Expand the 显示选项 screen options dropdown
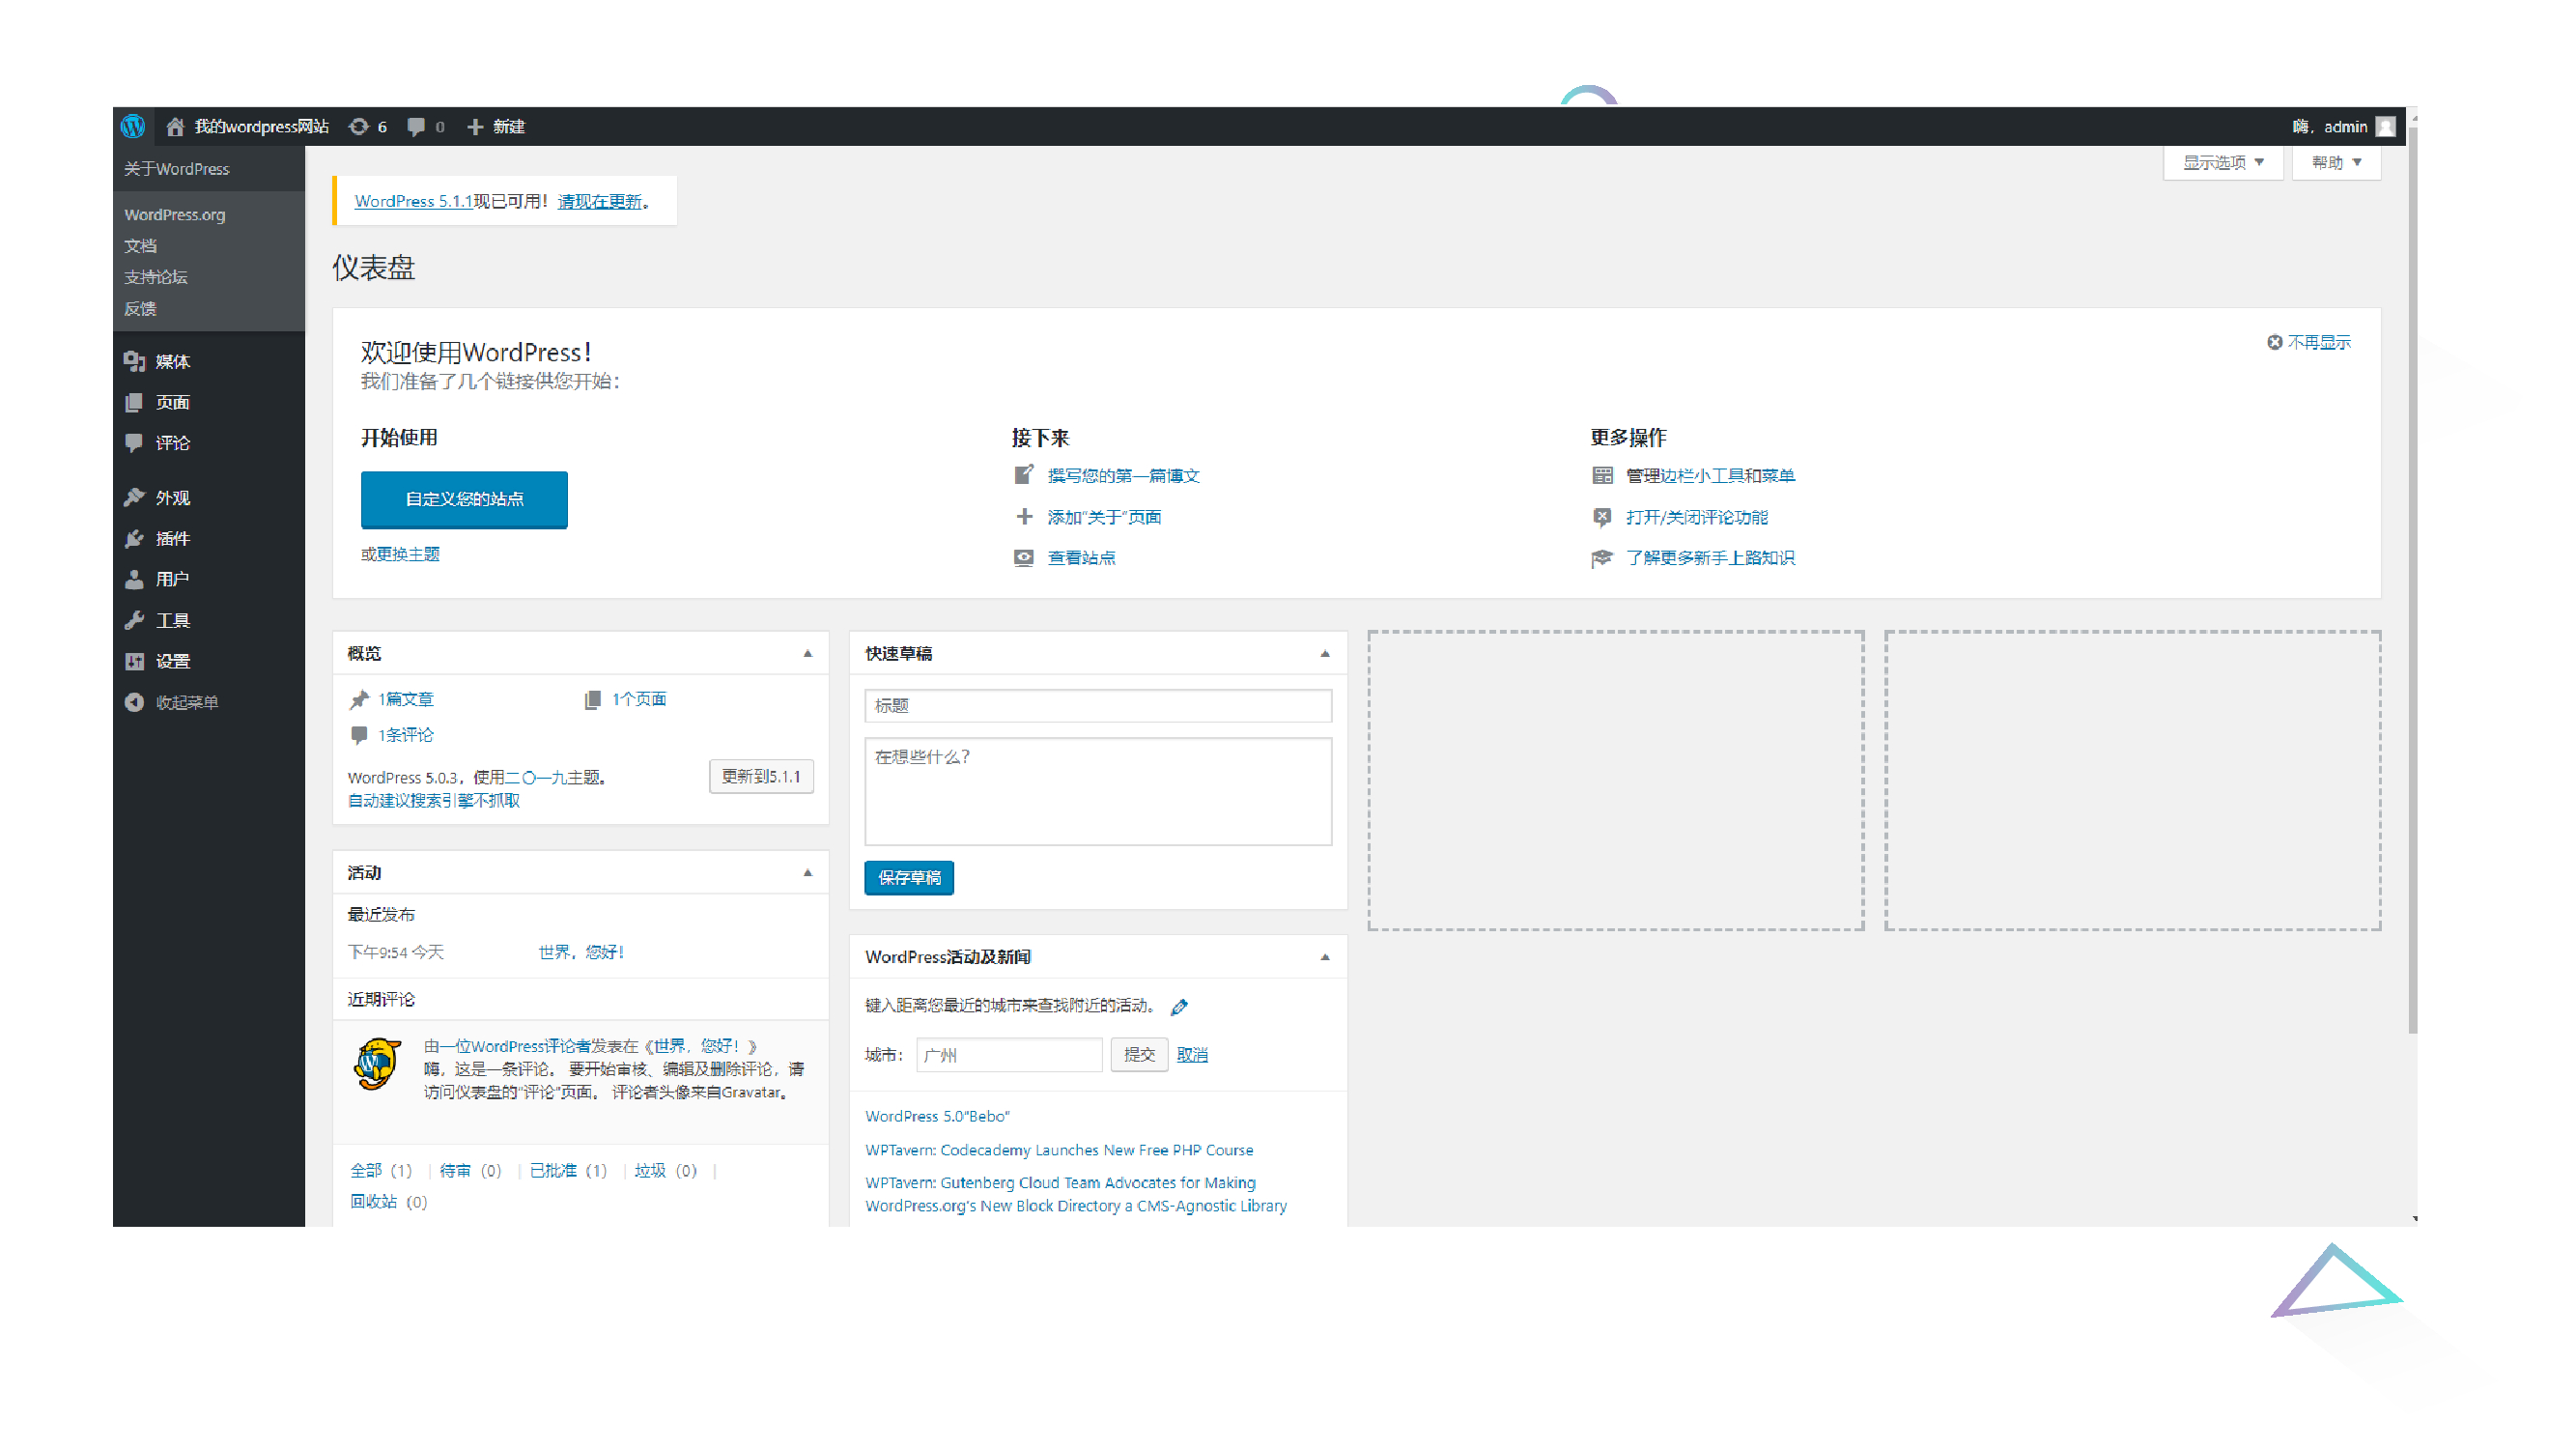The image size is (2576, 1449). click(x=2222, y=162)
